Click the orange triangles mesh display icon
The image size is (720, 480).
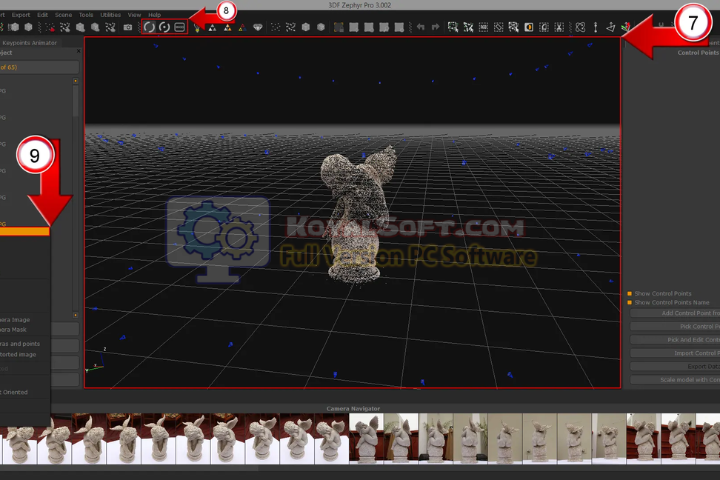[227, 28]
